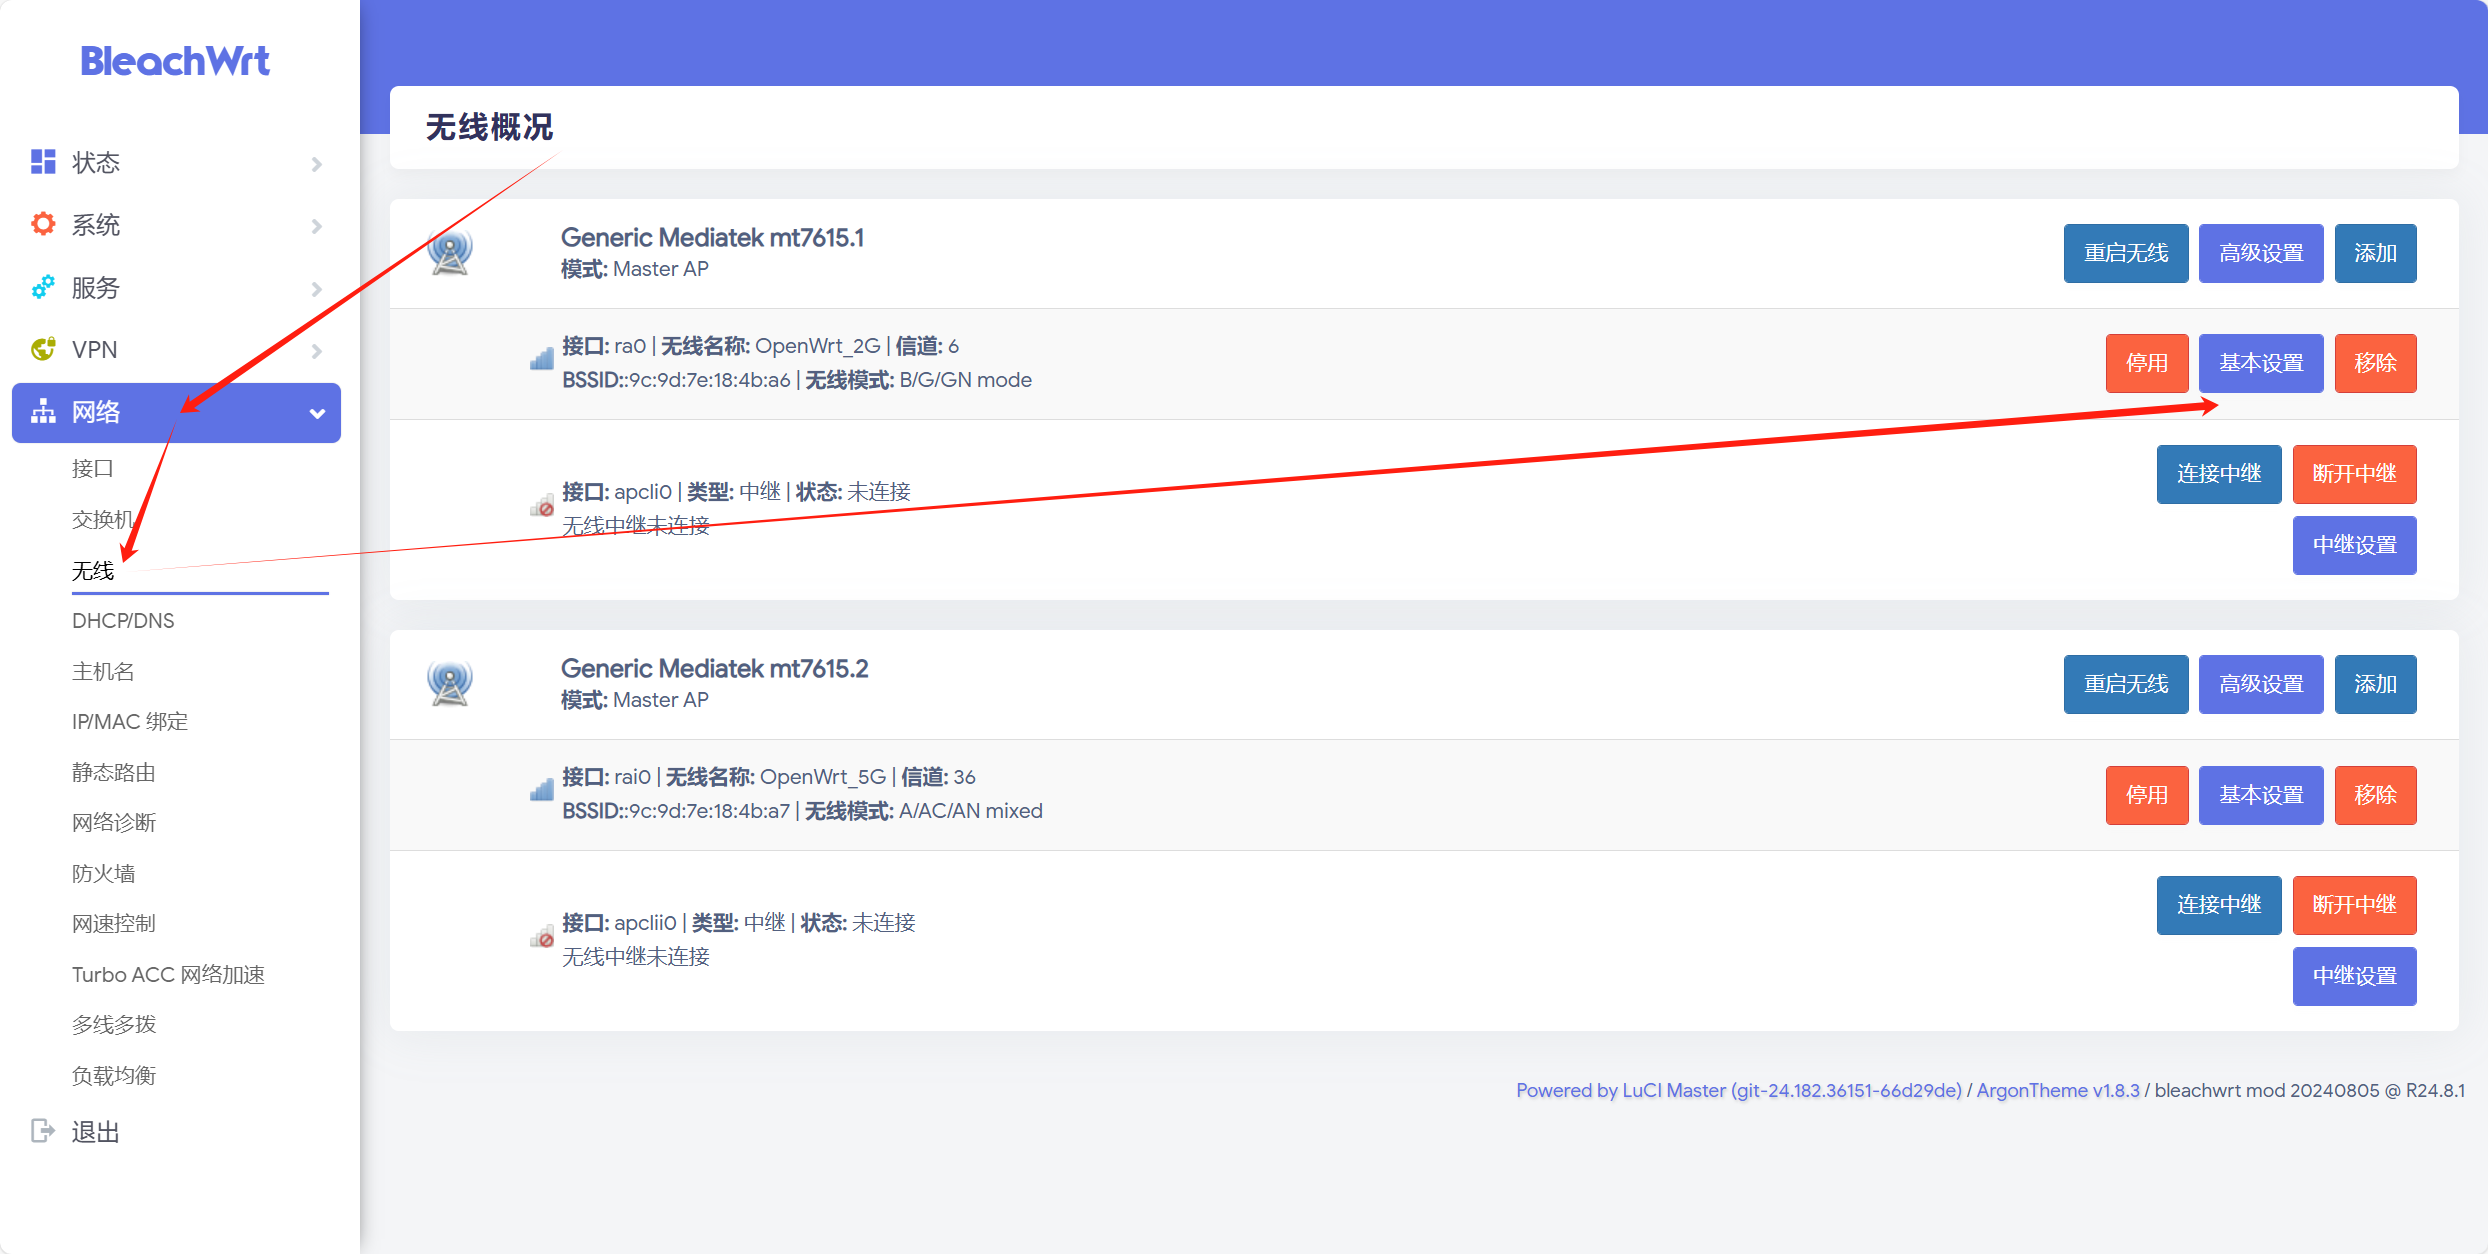
Task: Open the IP/MAC 绑定 submenu item
Action: (x=130, y=721)
